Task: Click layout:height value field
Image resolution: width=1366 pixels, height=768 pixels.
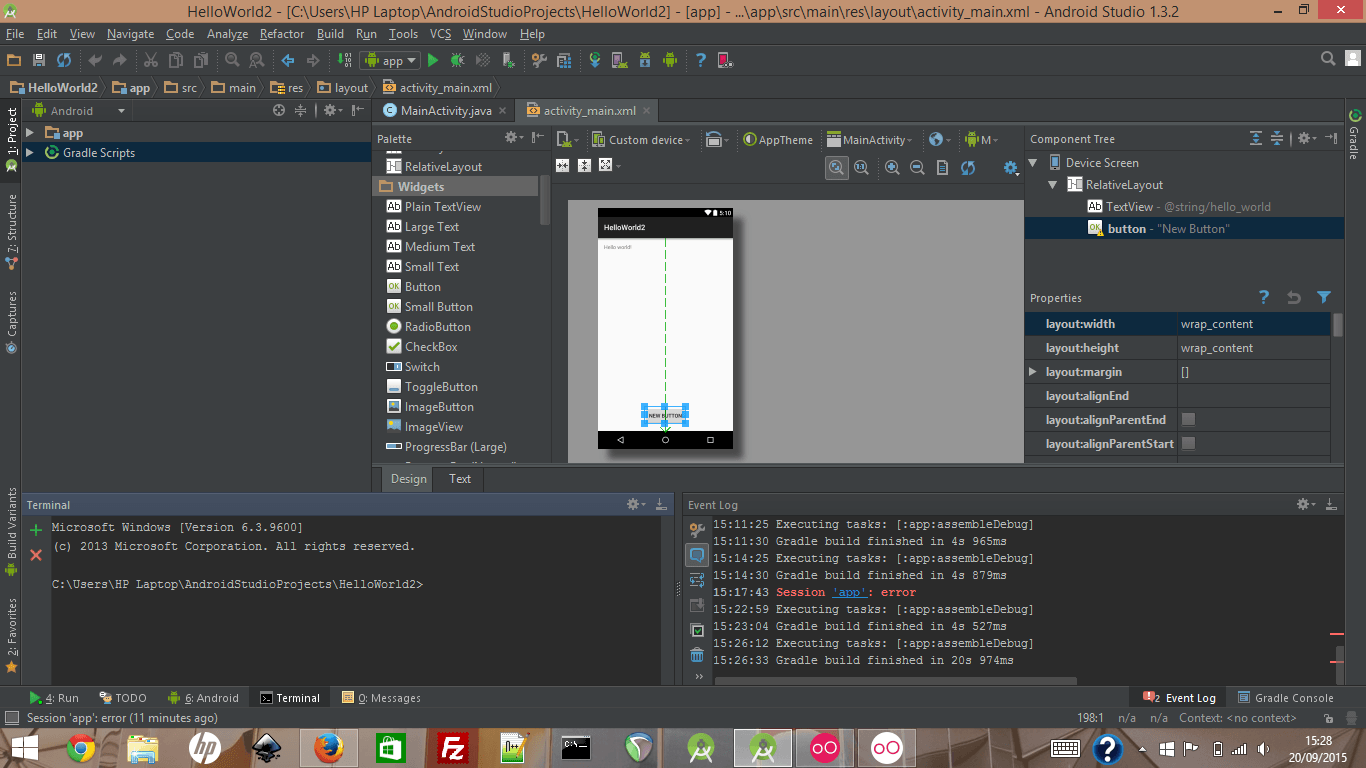Action: coord(1254,347)
